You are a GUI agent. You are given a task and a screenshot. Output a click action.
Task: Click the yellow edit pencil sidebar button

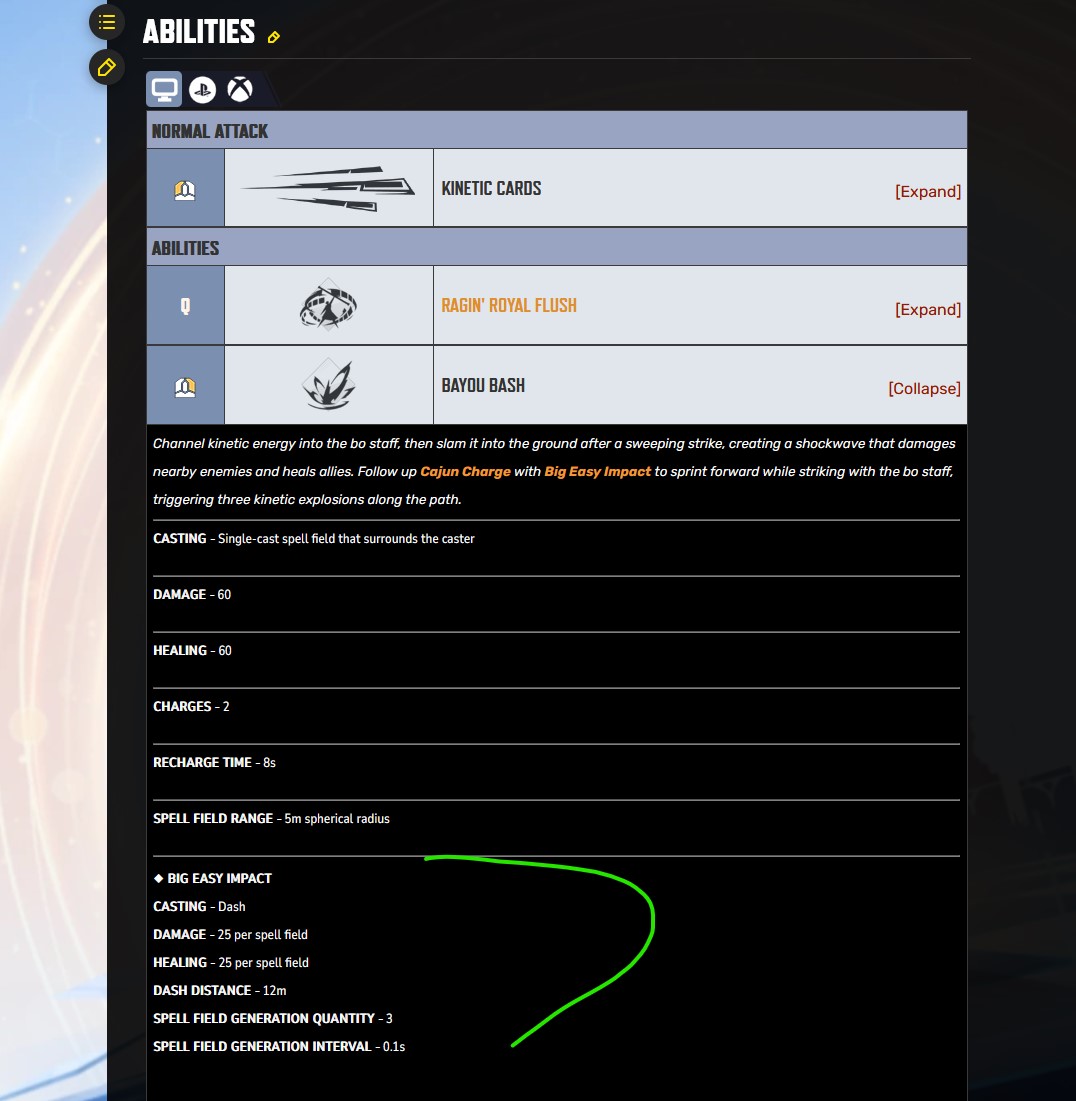[x=107, y=67]
